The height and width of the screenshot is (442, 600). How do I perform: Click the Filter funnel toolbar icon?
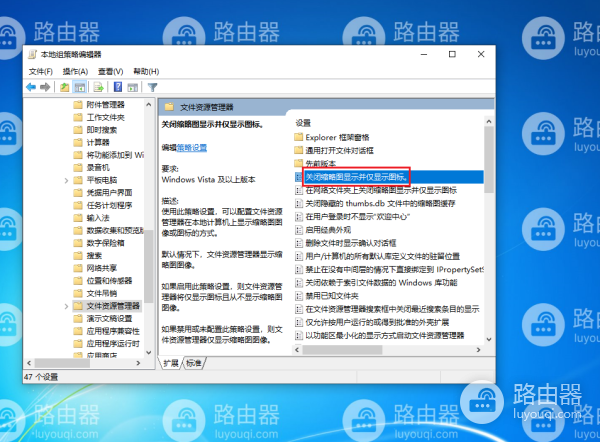[153, 87]
